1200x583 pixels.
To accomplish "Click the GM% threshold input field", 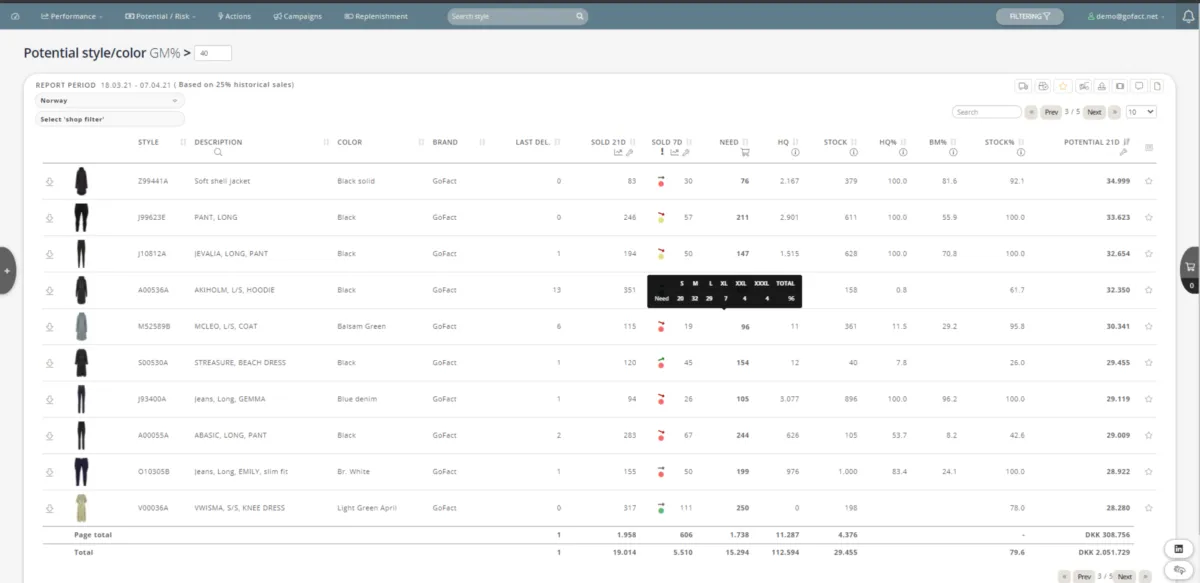I will point(214,53).
